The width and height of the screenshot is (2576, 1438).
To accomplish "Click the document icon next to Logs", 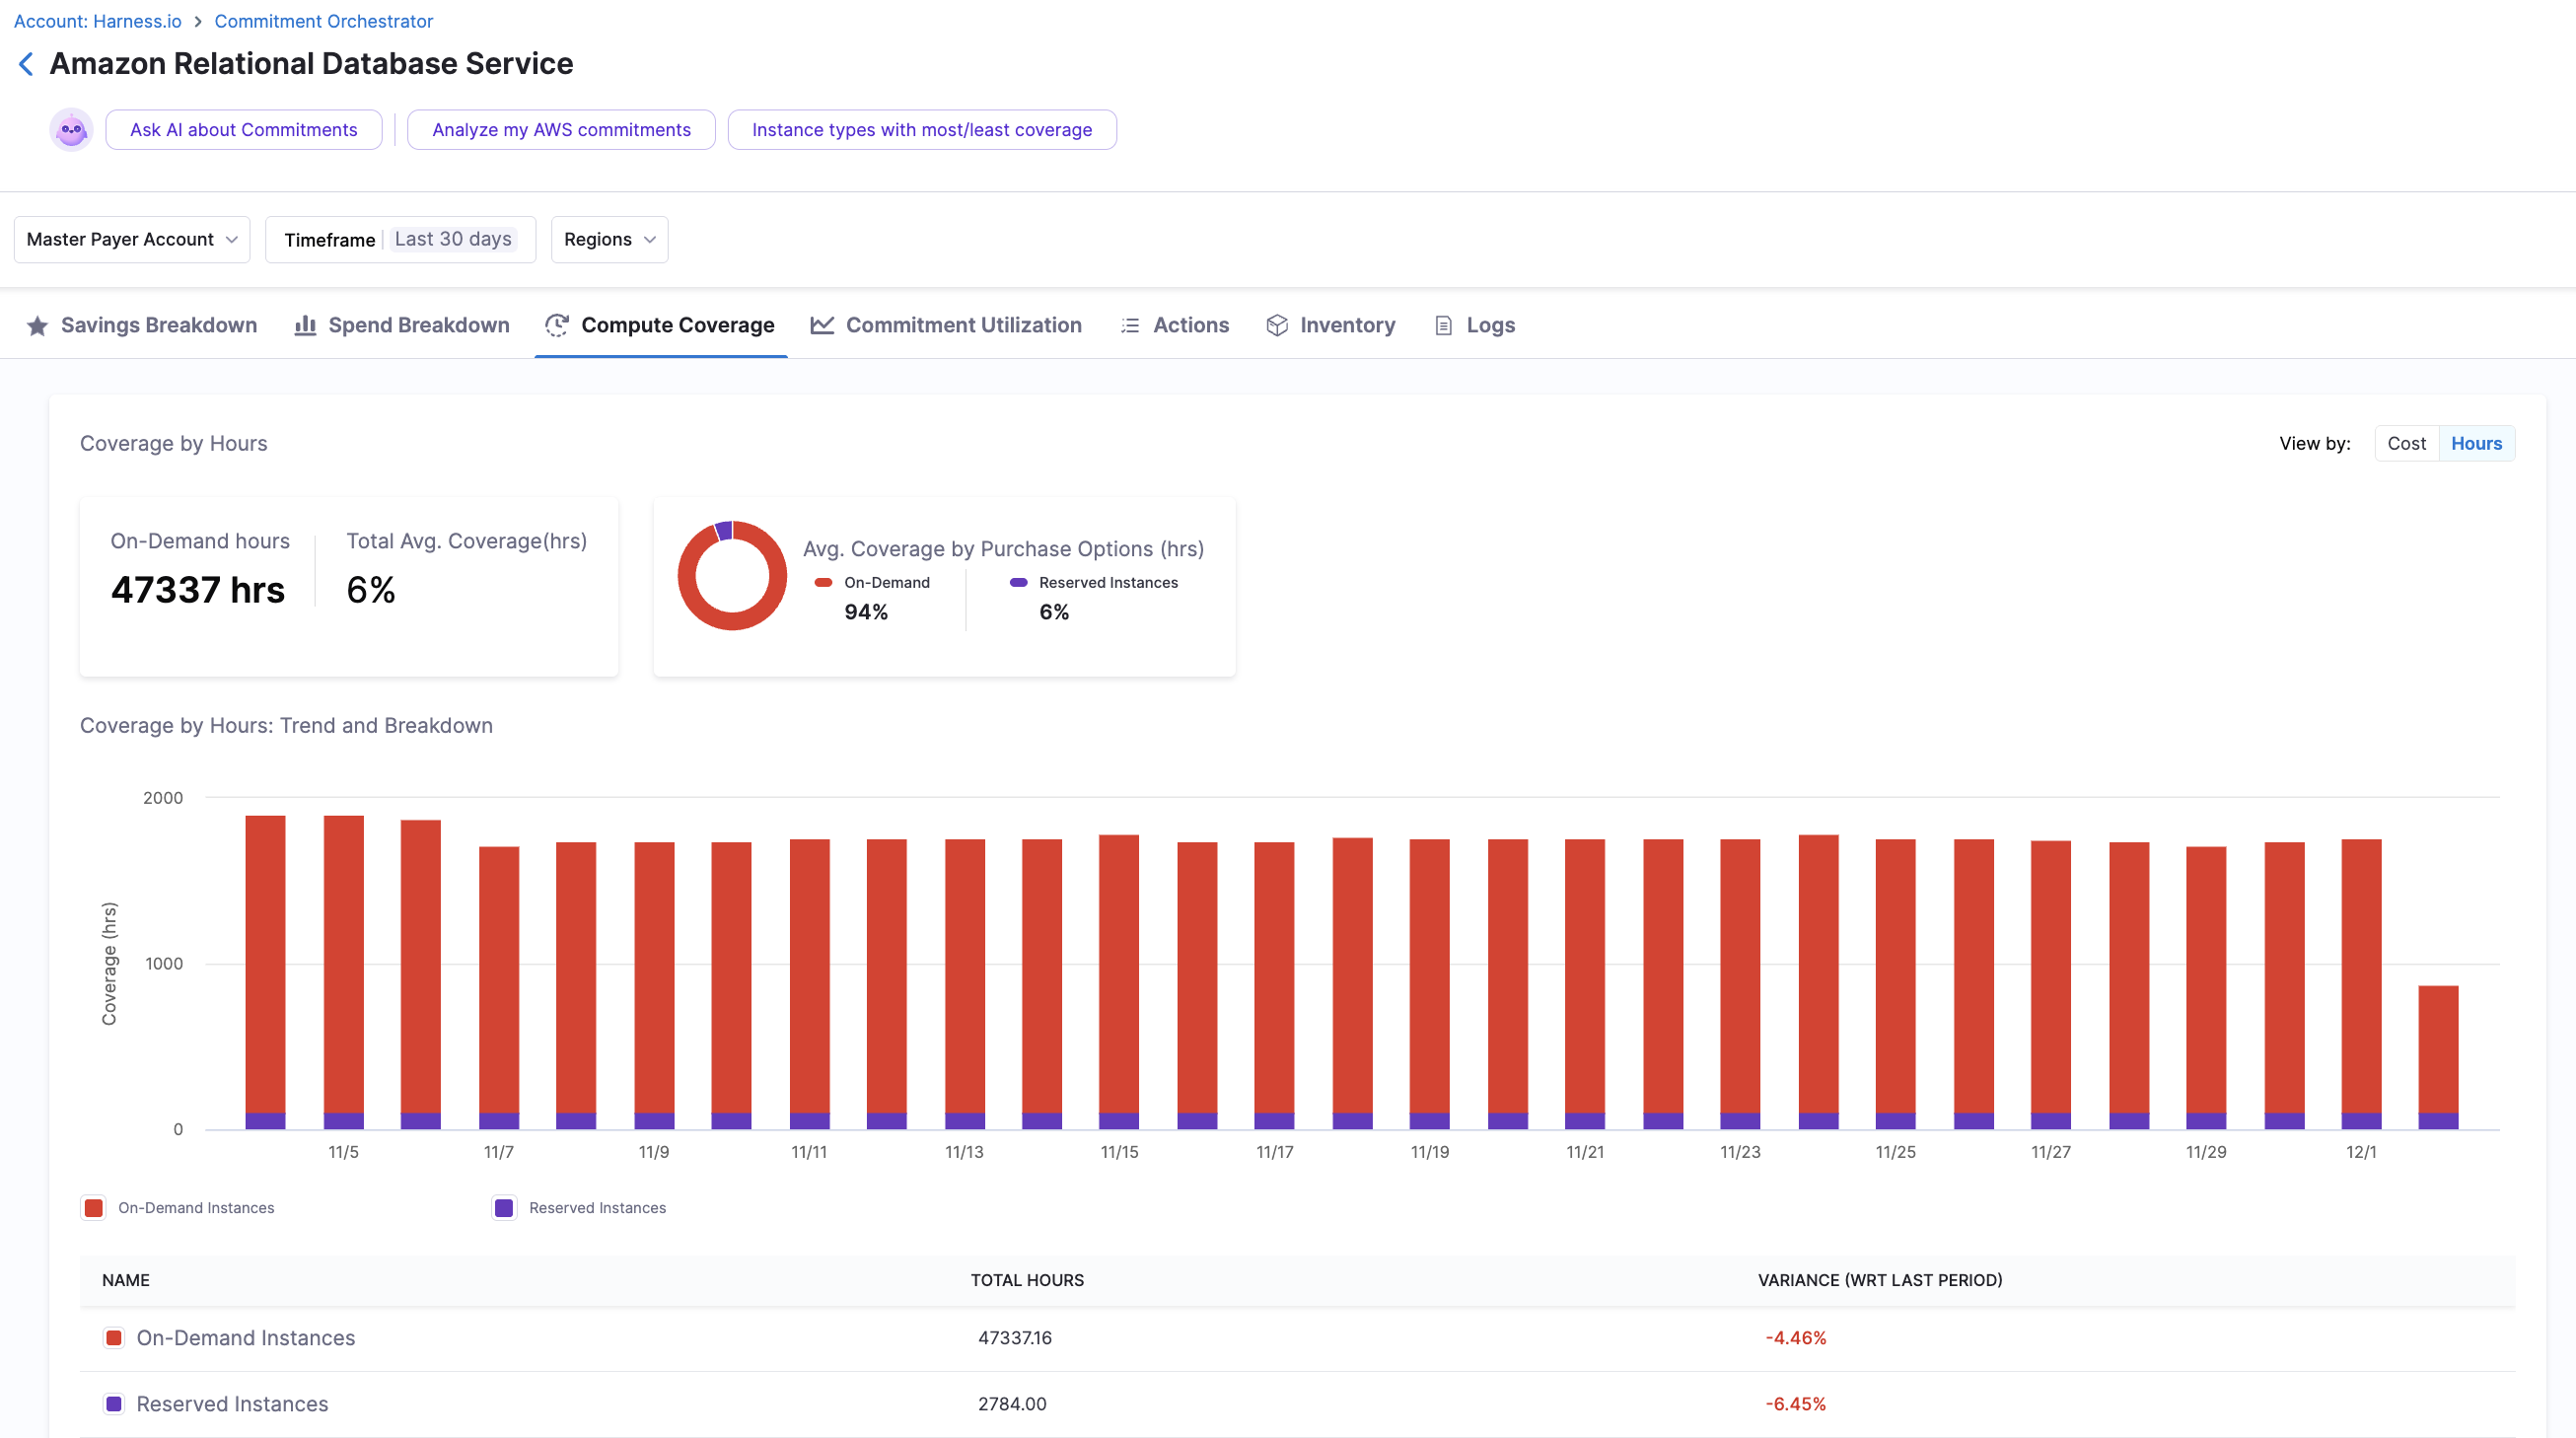I will click(x=1443, y=326).
